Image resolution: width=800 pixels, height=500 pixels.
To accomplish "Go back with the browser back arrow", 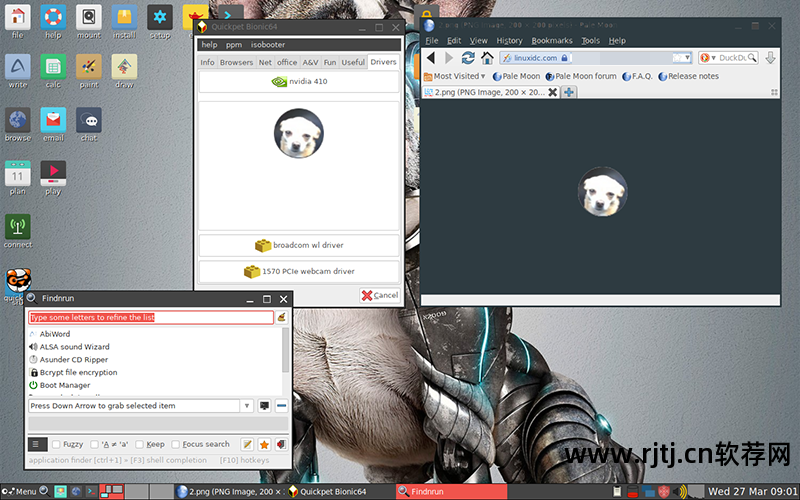I will [x=431, y=58].
